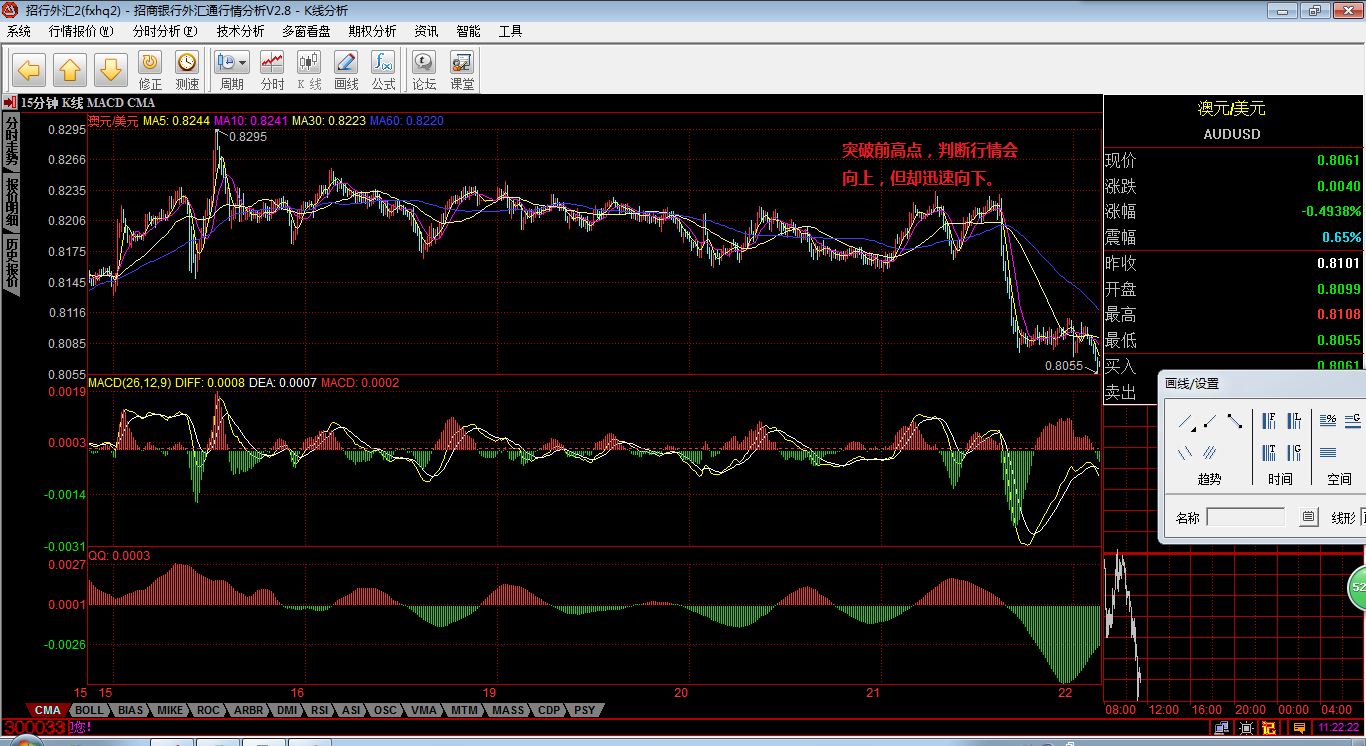Open the 技术分析 menu
1366x746 pixels.
(240, 31)
